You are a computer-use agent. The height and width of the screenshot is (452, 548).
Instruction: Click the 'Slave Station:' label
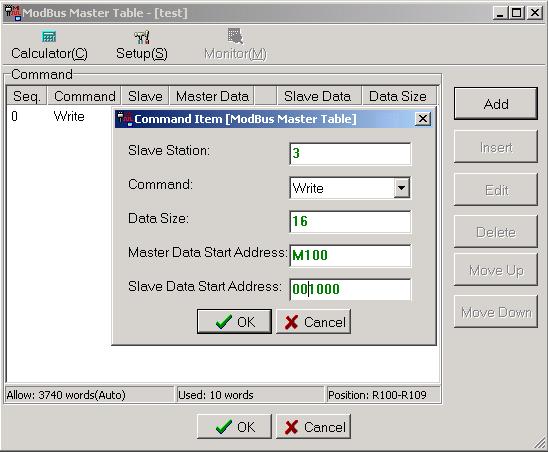click(x=169, y=150)
